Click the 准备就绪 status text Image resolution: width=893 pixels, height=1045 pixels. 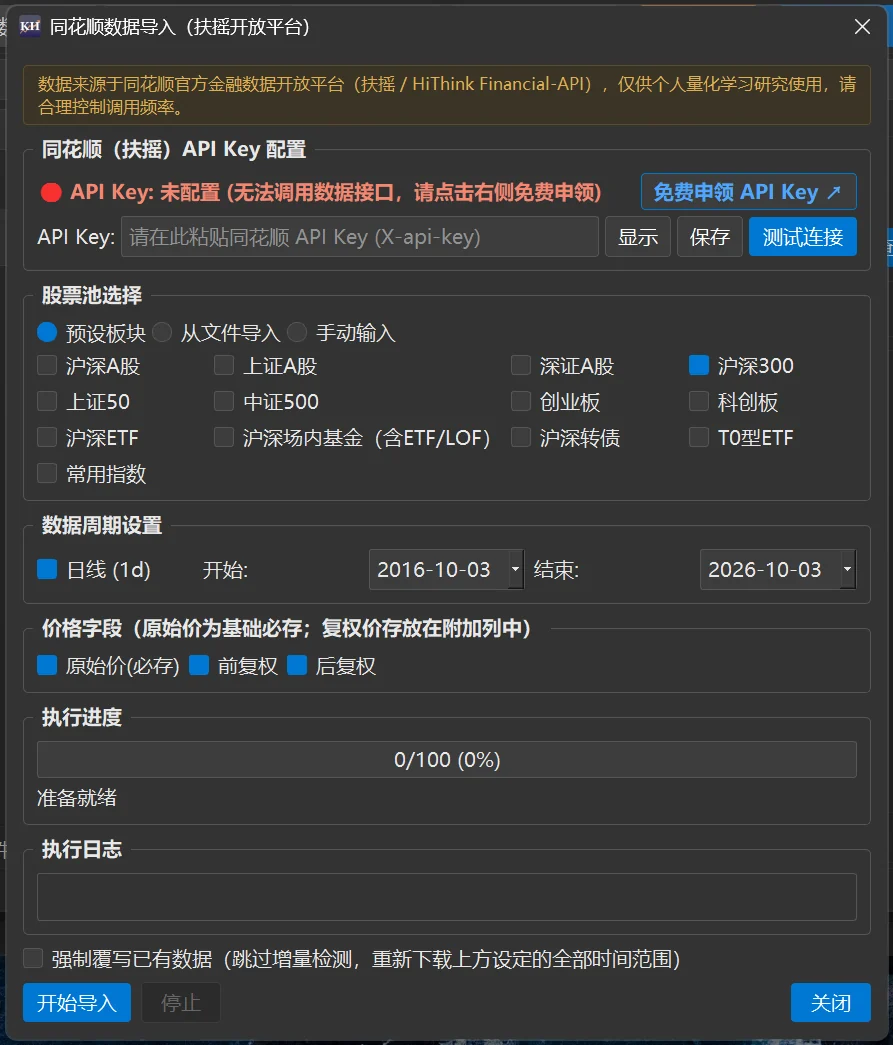tap(77, 798)
